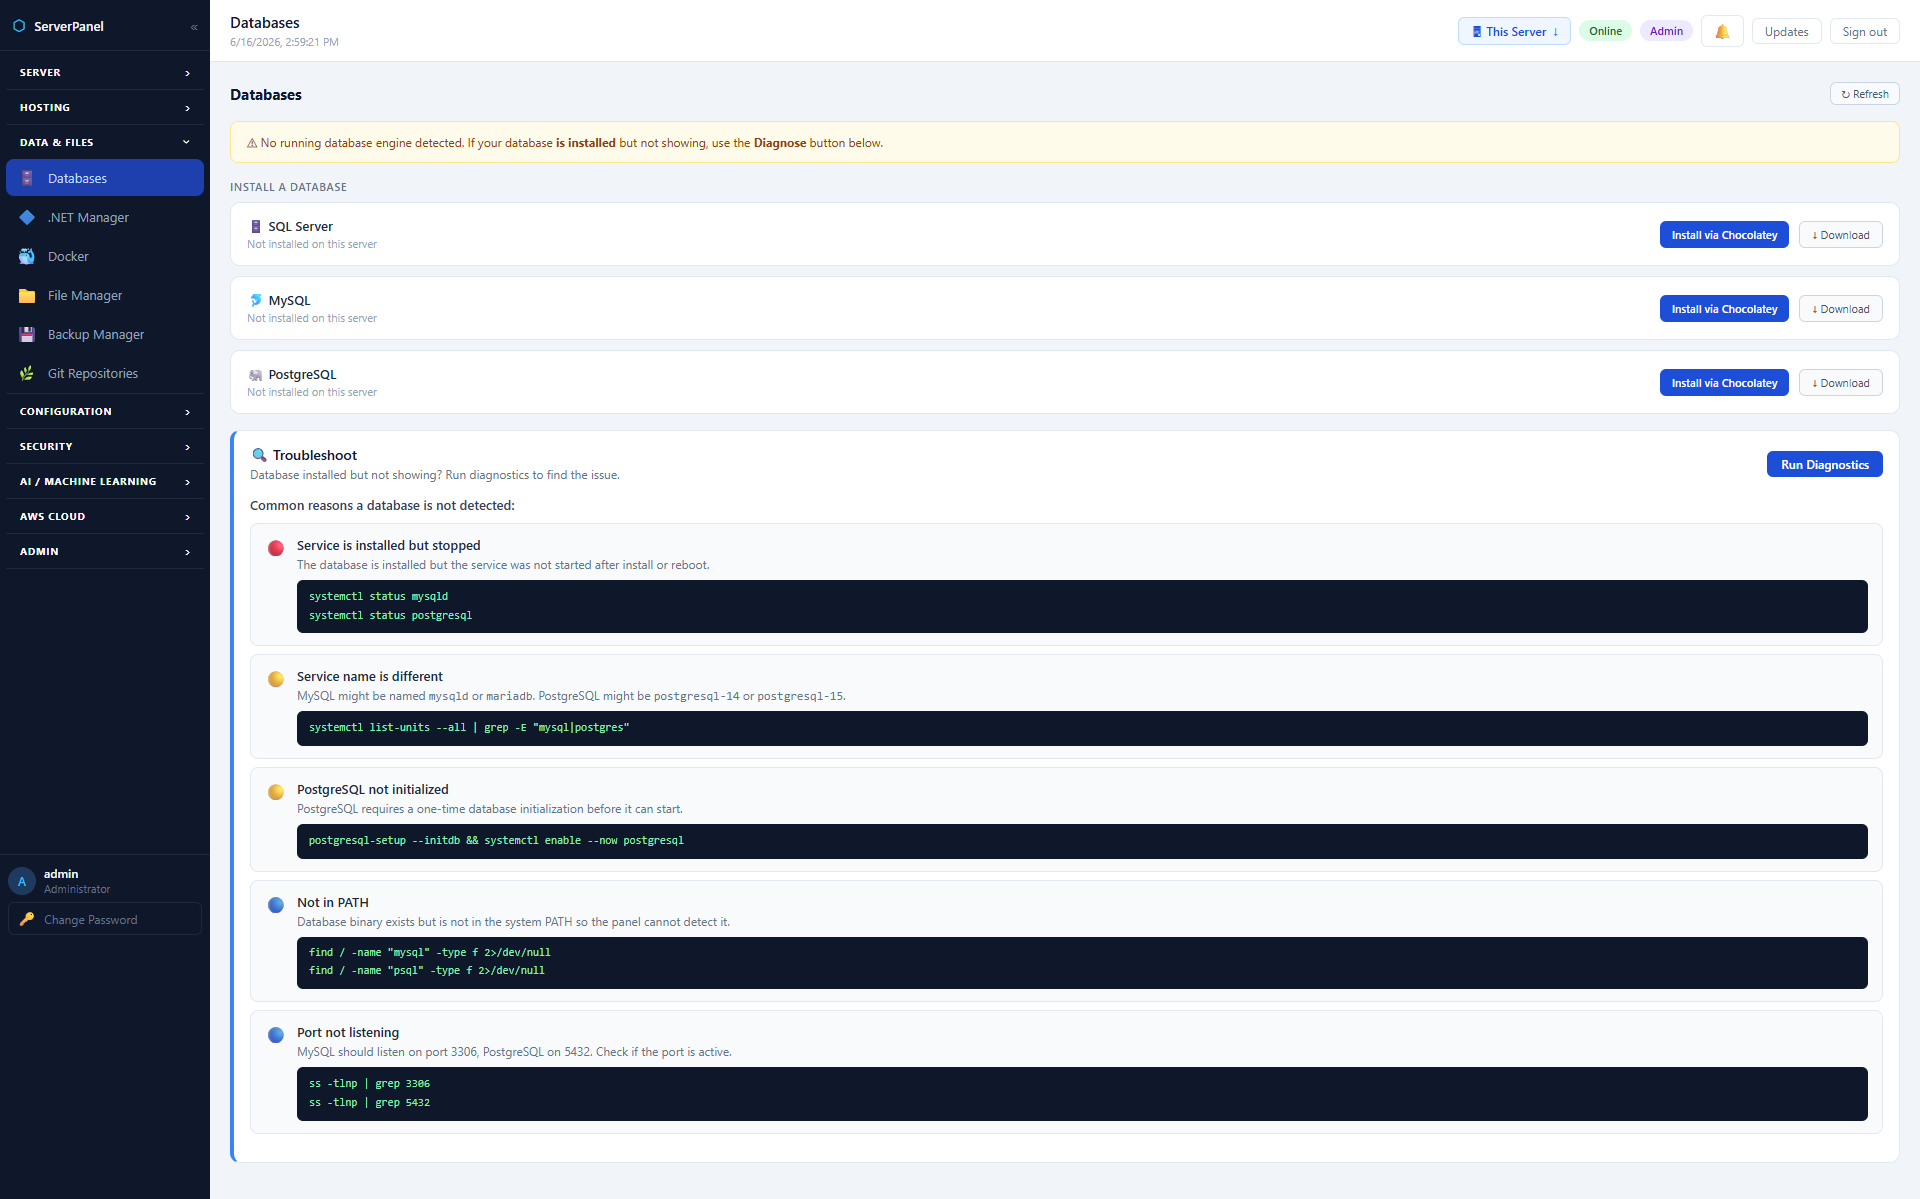Click Change Password
The width and height of the screenshot is (1920, 1199).
(104, 919)
